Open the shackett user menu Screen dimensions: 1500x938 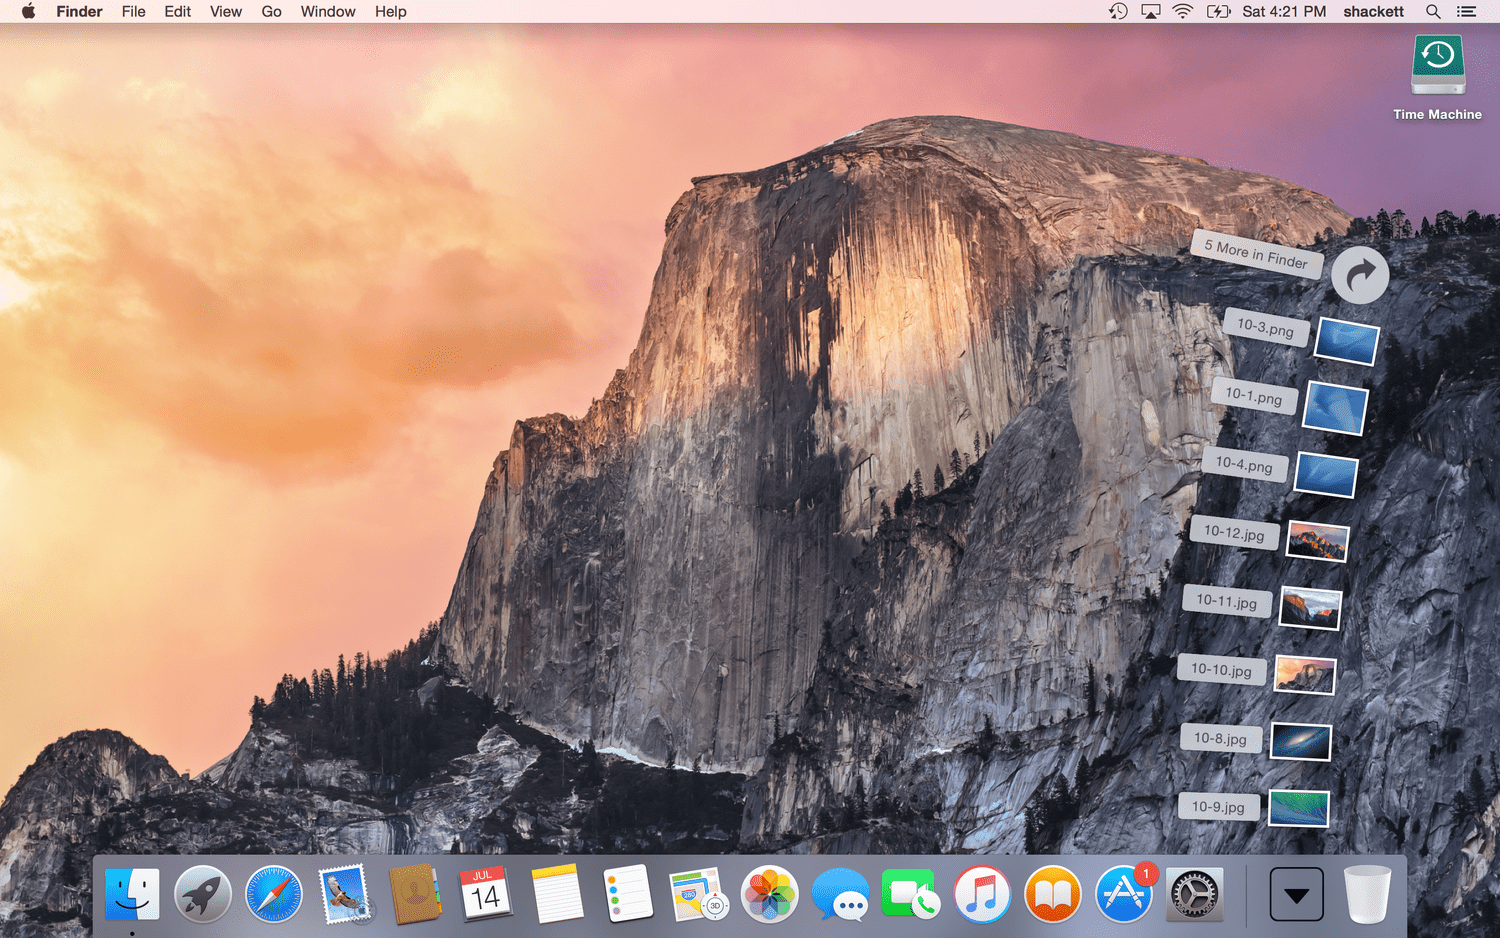(x=1373, y=11)
